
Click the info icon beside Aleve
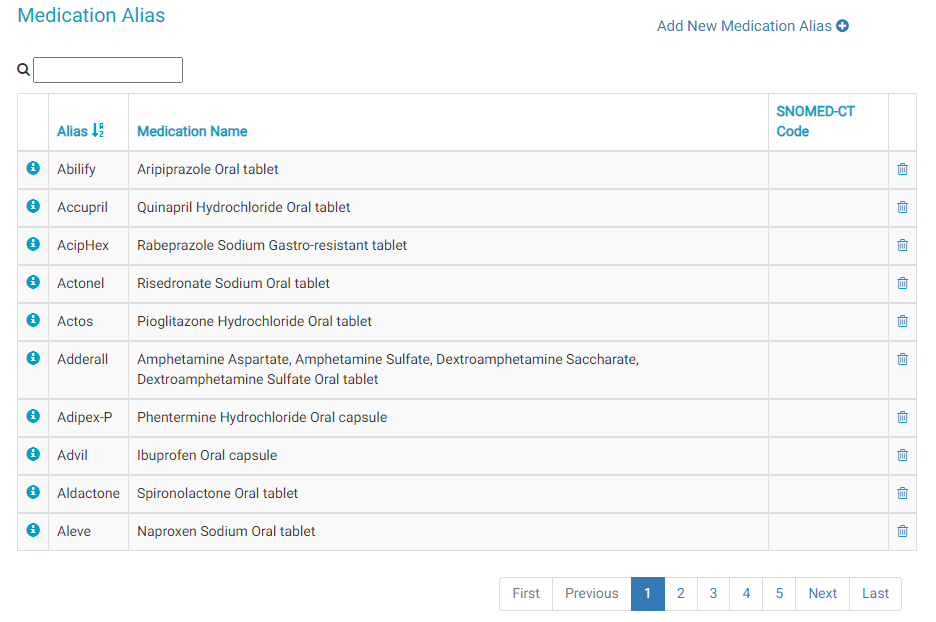tap(33, 530)
